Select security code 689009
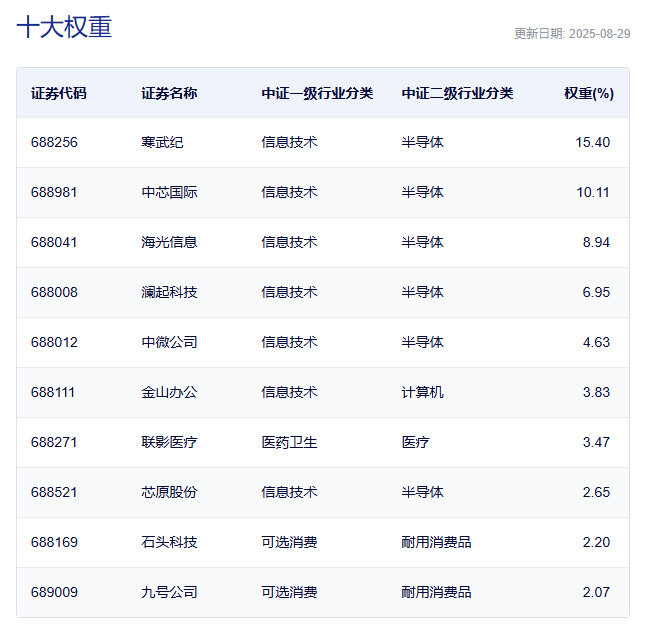Screen dimensions: 656x635 coord(54,592)
